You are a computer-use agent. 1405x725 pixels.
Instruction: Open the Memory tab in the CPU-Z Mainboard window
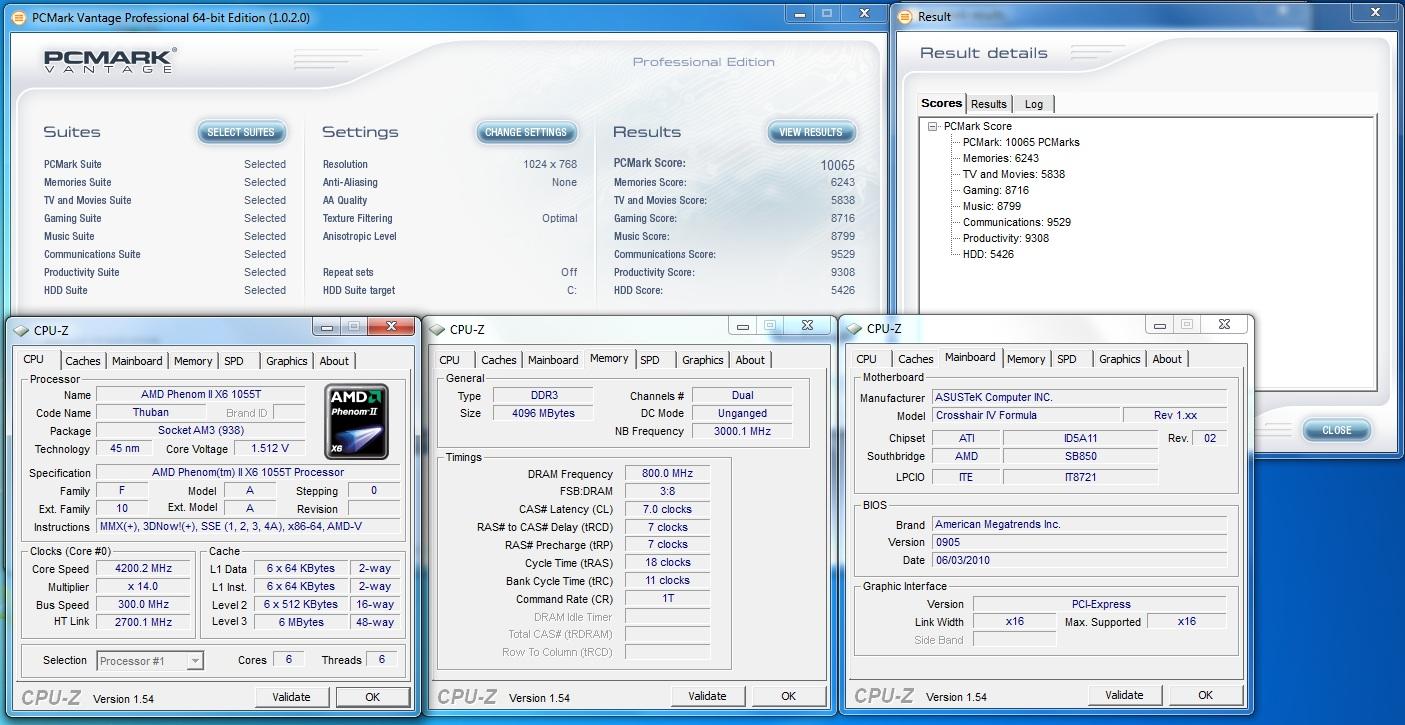(1026, 359)
